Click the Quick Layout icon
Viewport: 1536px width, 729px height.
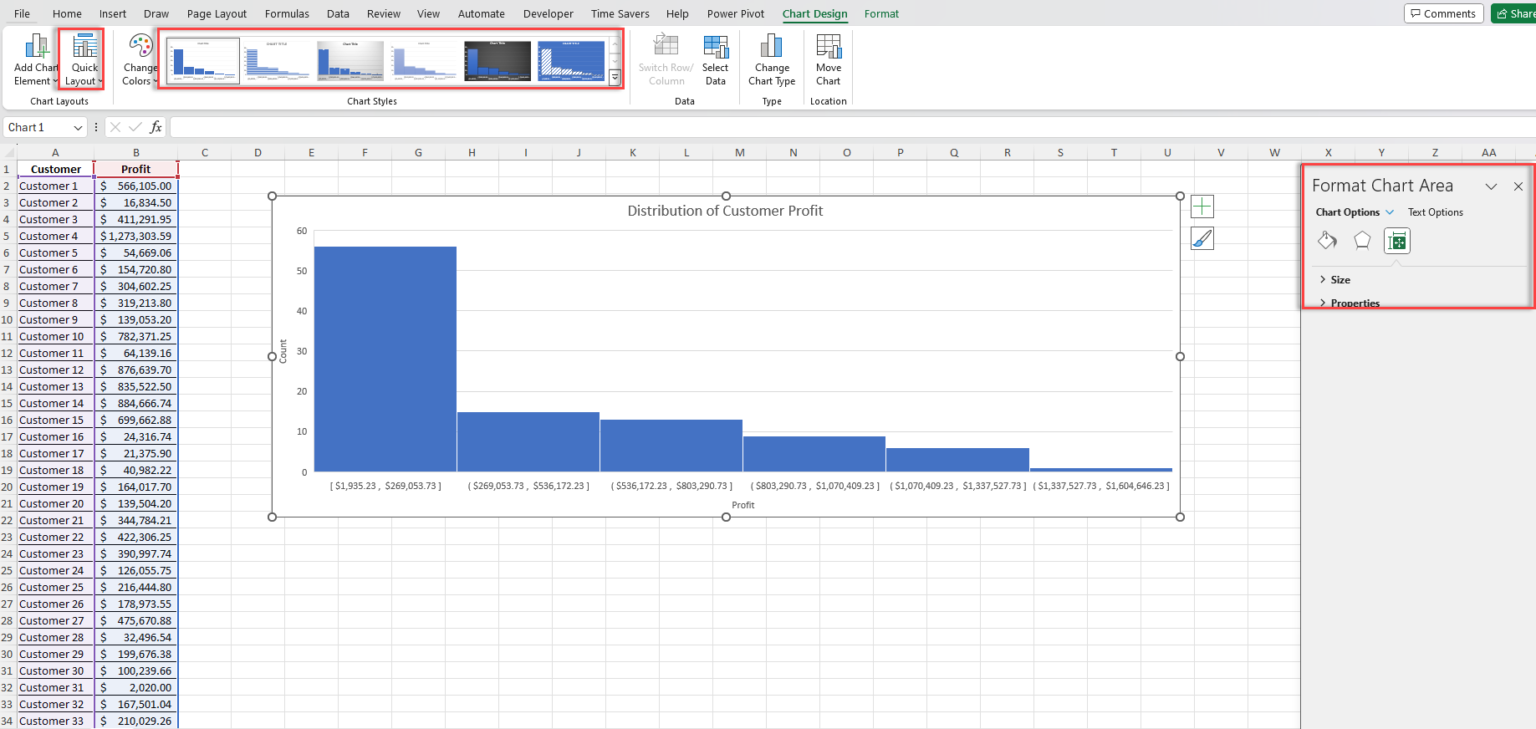(x=81, y=58)
